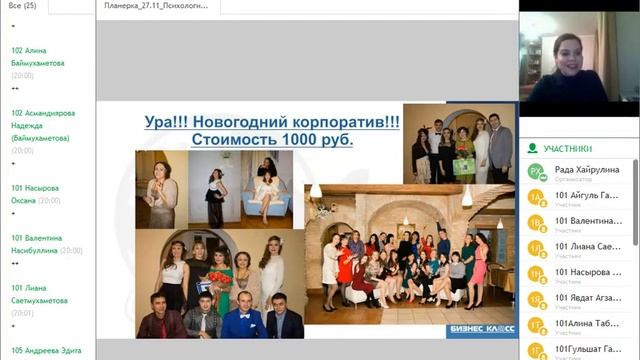Click avatar of 101 Айгуль Га…
Viewport: 640px width, 360px height.
(536, 197)
